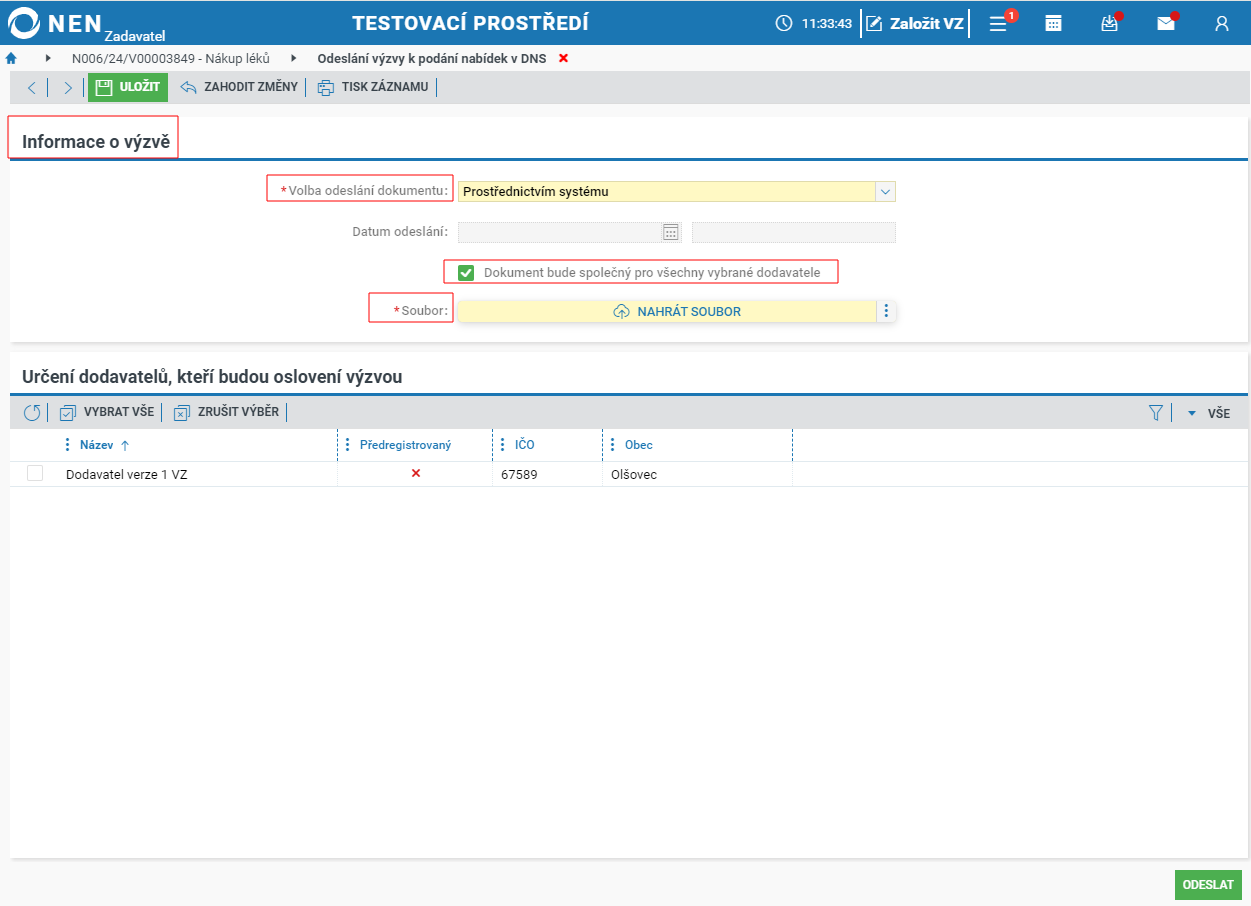Viewport: 1251px width, 906px height.
Task: Open the filter funnel icon
Action: coord(1157,412)
